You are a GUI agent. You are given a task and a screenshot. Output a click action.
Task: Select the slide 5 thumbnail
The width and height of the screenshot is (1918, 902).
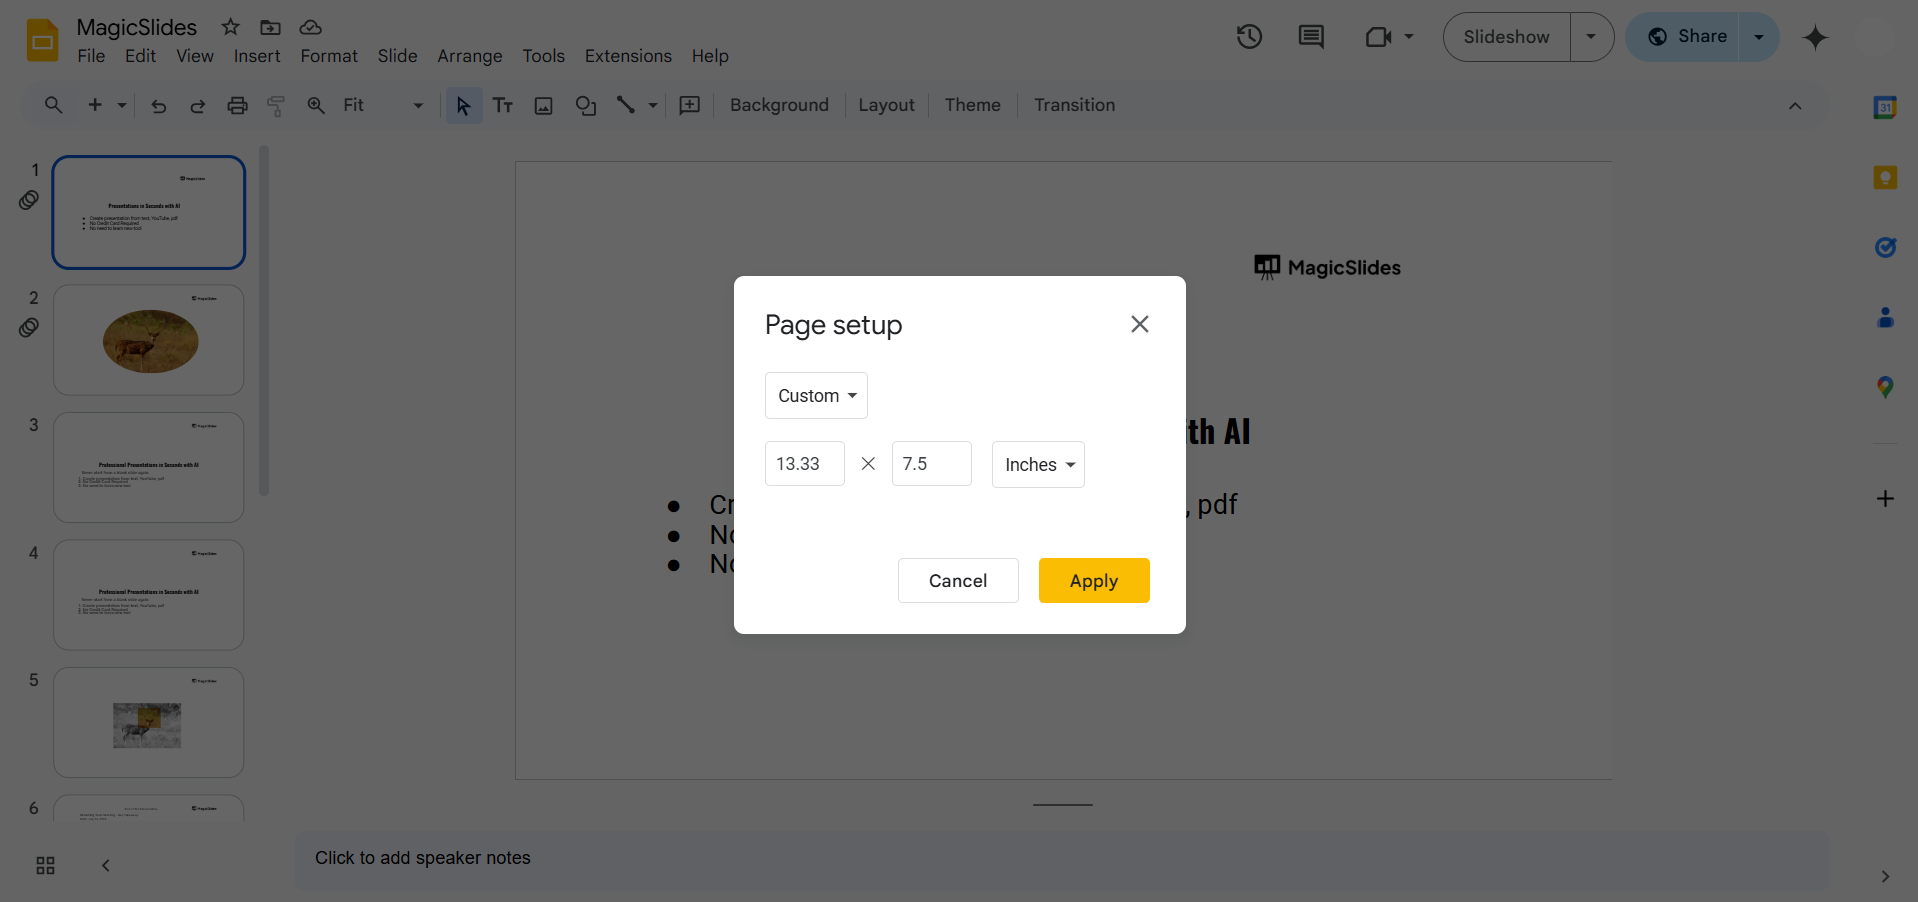pos(149,723)
